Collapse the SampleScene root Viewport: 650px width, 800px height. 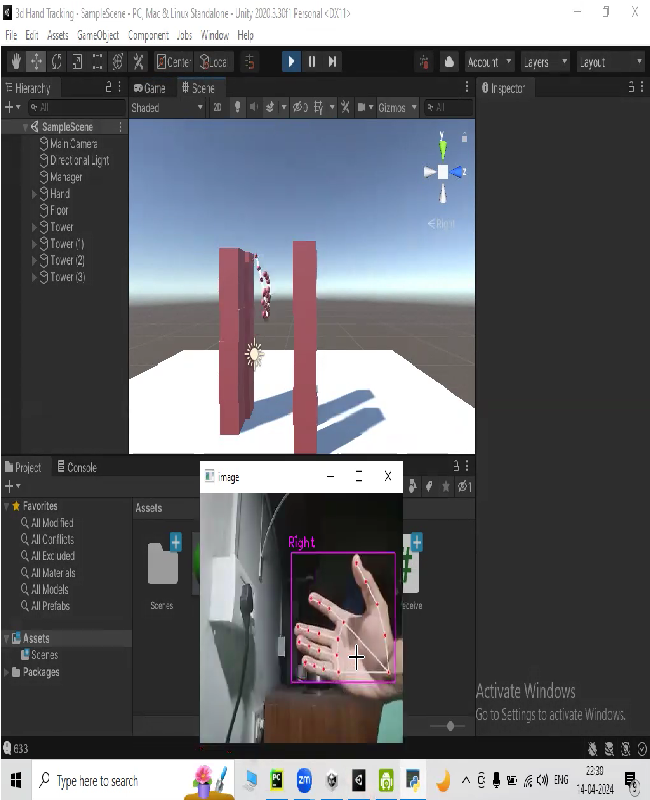pos(26,127)
